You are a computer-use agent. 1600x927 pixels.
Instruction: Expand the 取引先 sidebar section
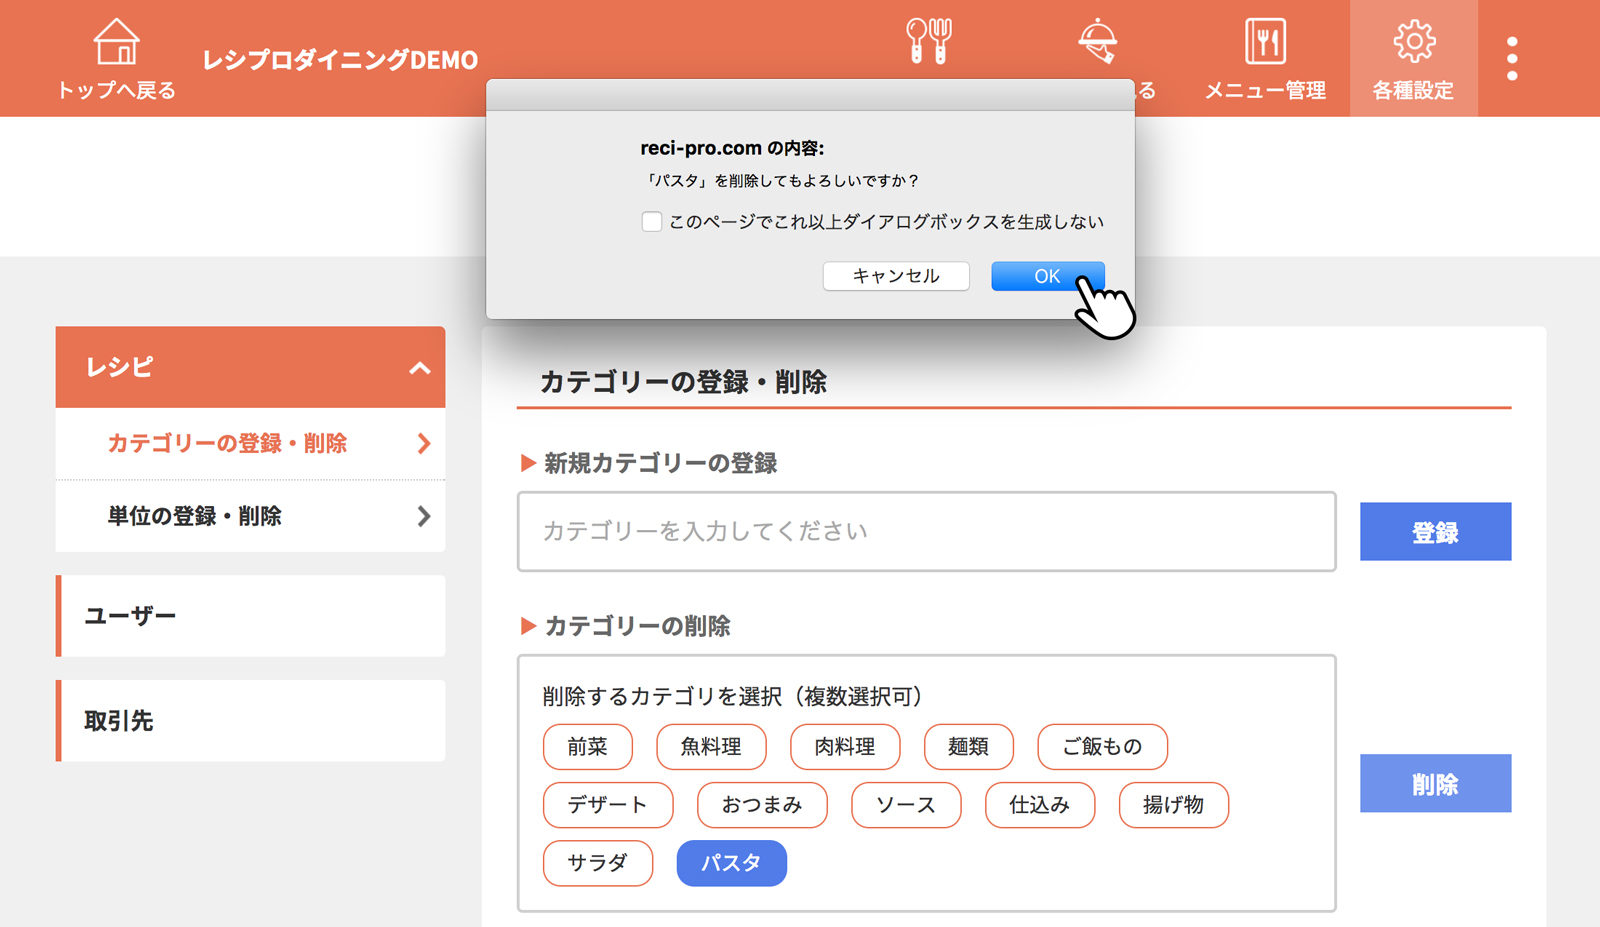(250, 721)
